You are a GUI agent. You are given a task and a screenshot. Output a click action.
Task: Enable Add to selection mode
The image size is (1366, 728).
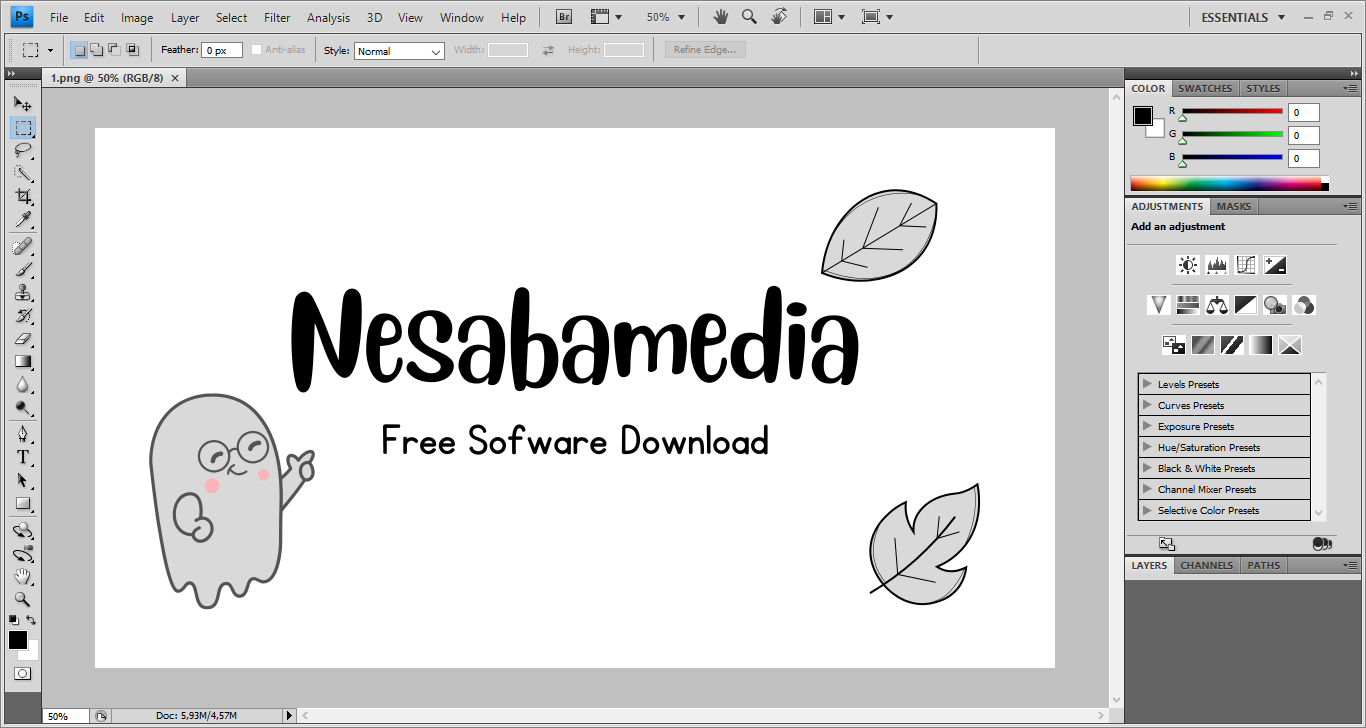96,50
